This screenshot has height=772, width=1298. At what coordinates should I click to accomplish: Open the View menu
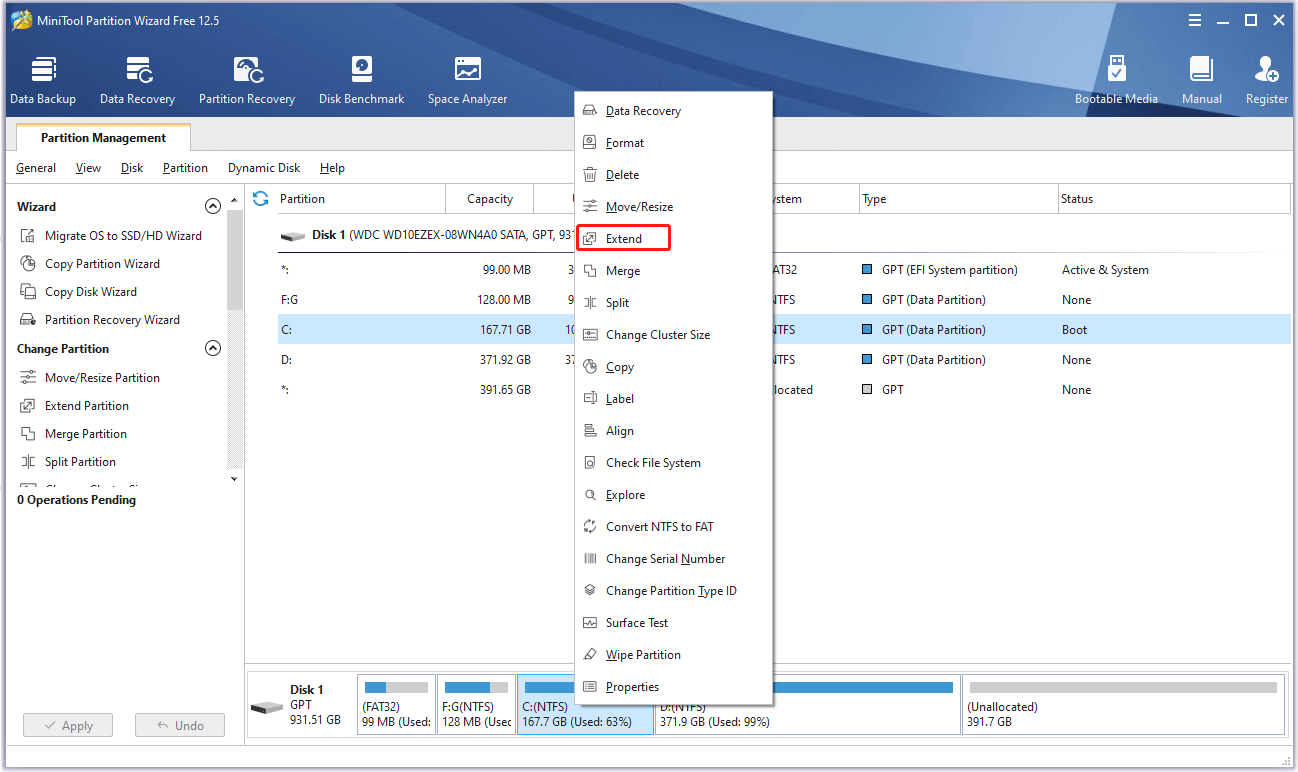[x=89, y=168]
